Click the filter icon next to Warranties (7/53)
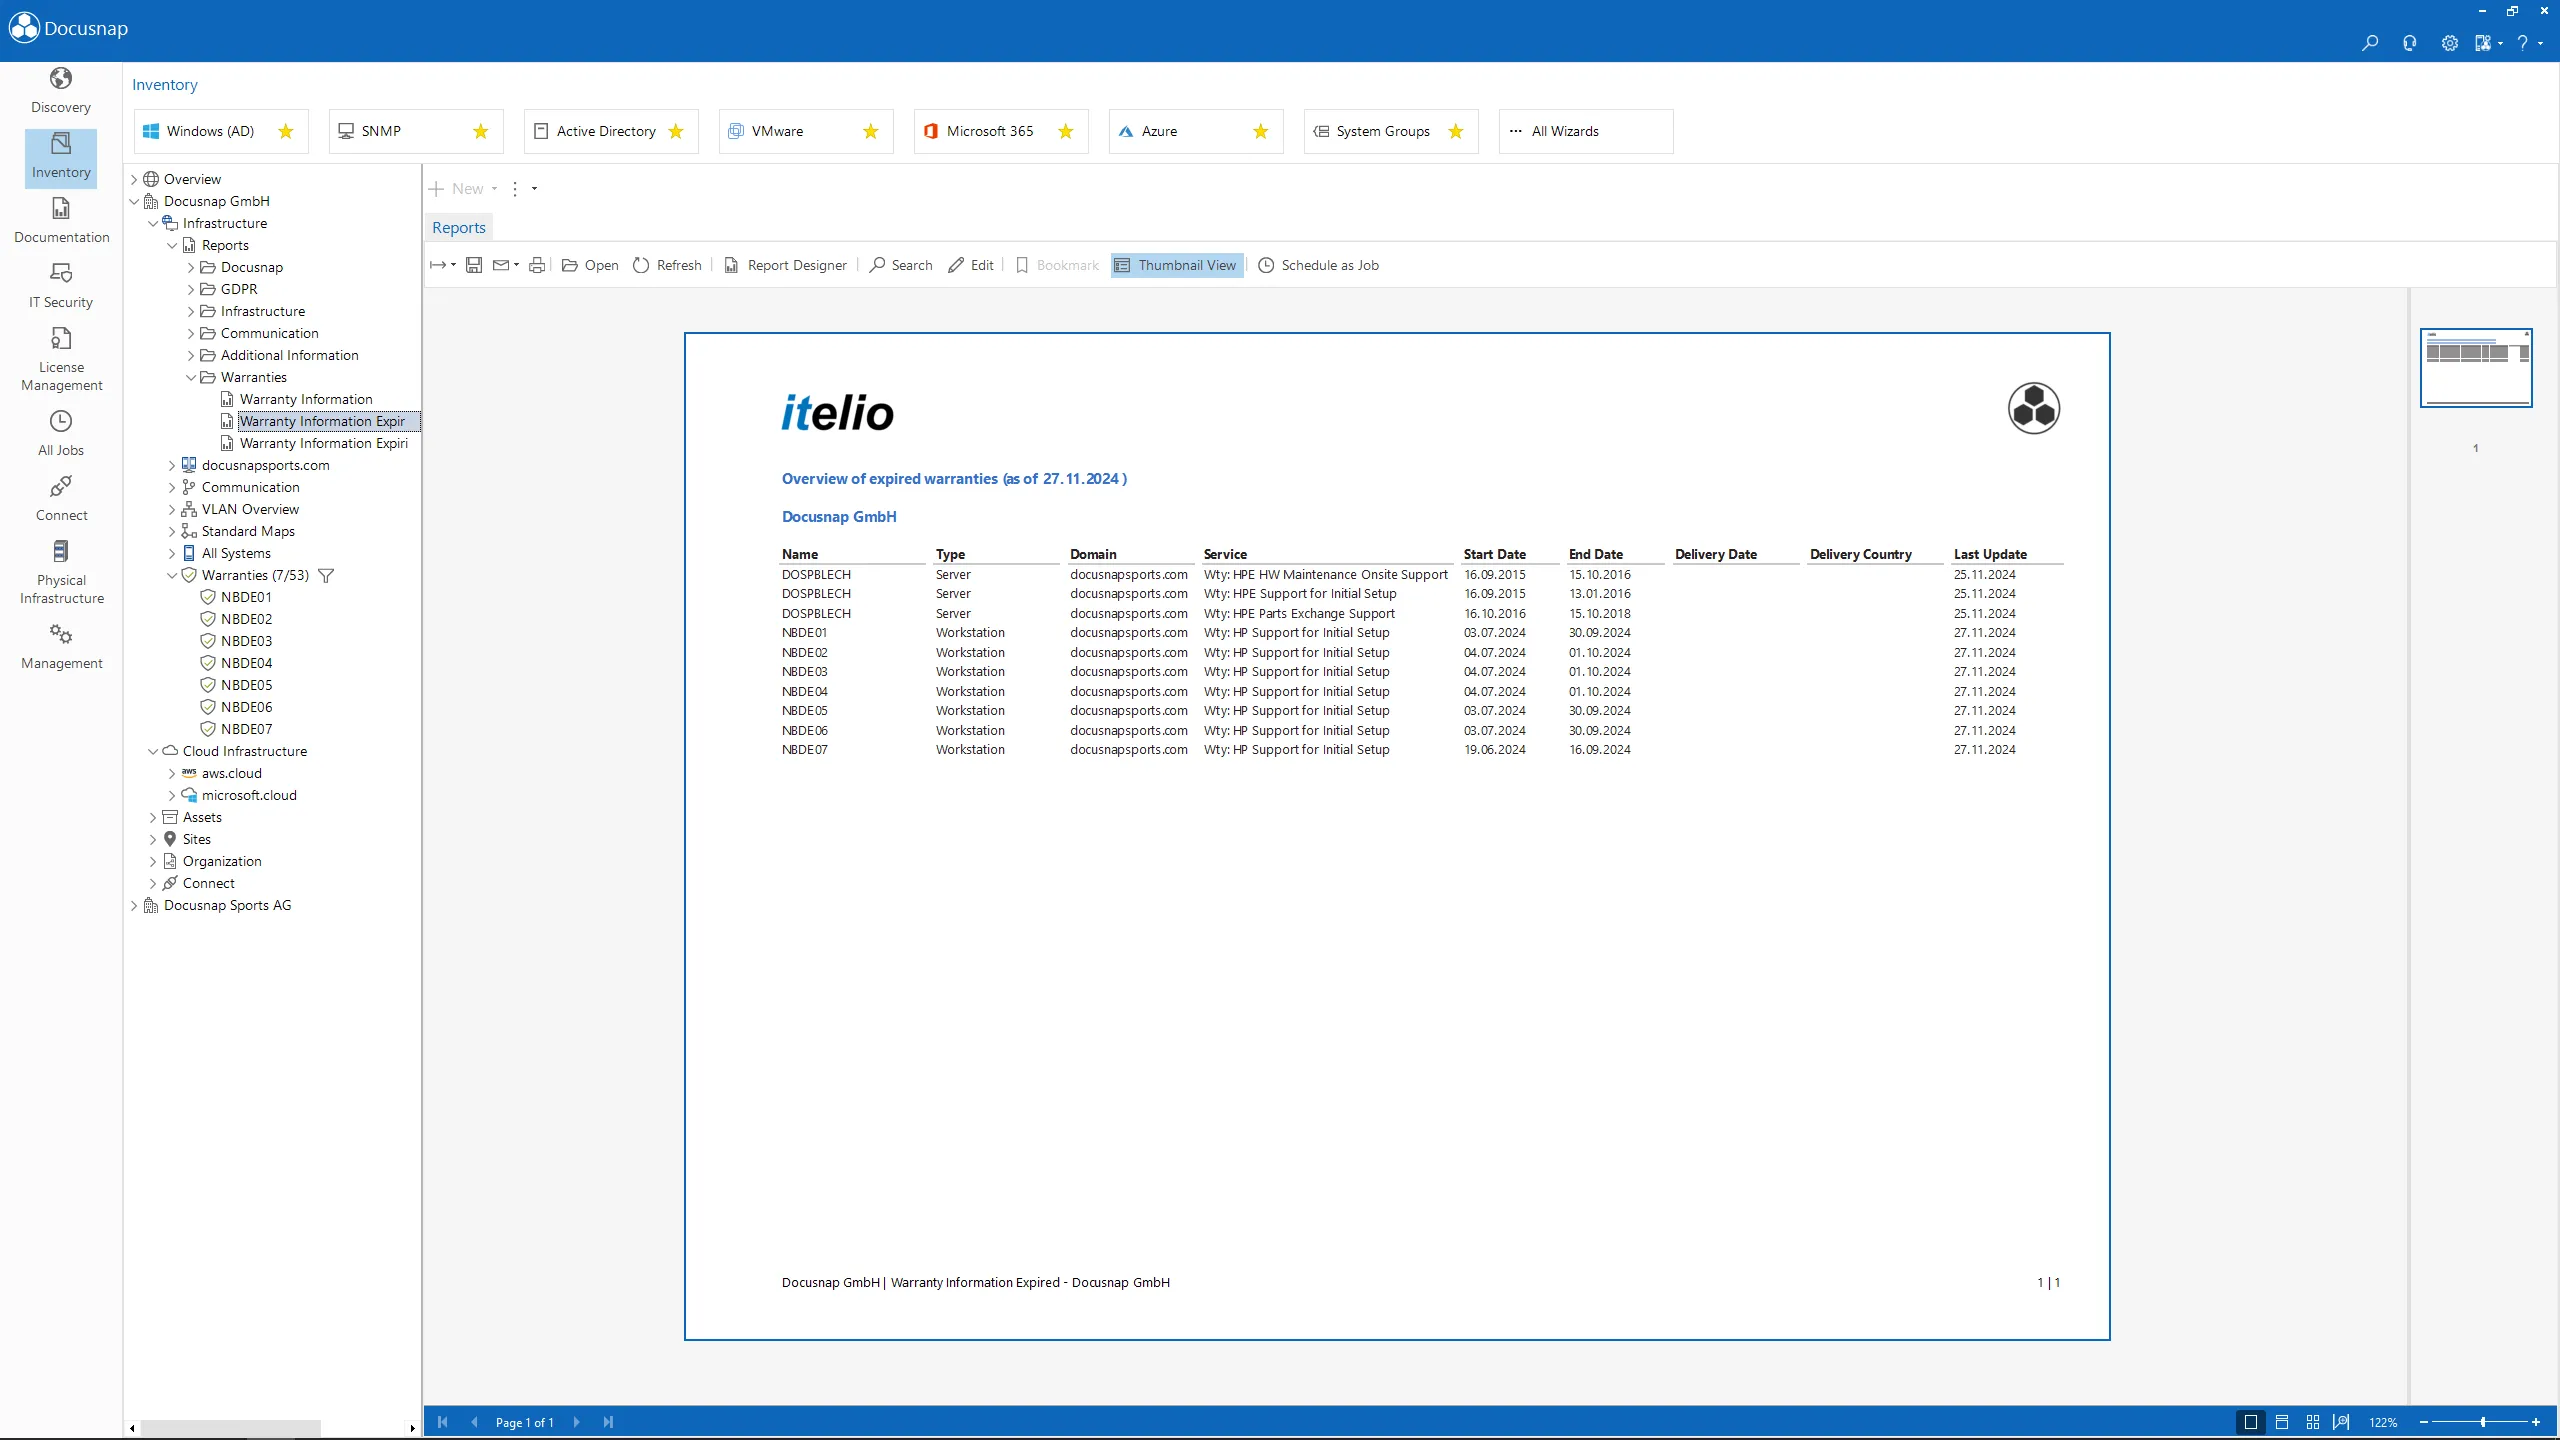Screen dimensions: 2560x1440 pyautogui.click(x=325, y=575)
